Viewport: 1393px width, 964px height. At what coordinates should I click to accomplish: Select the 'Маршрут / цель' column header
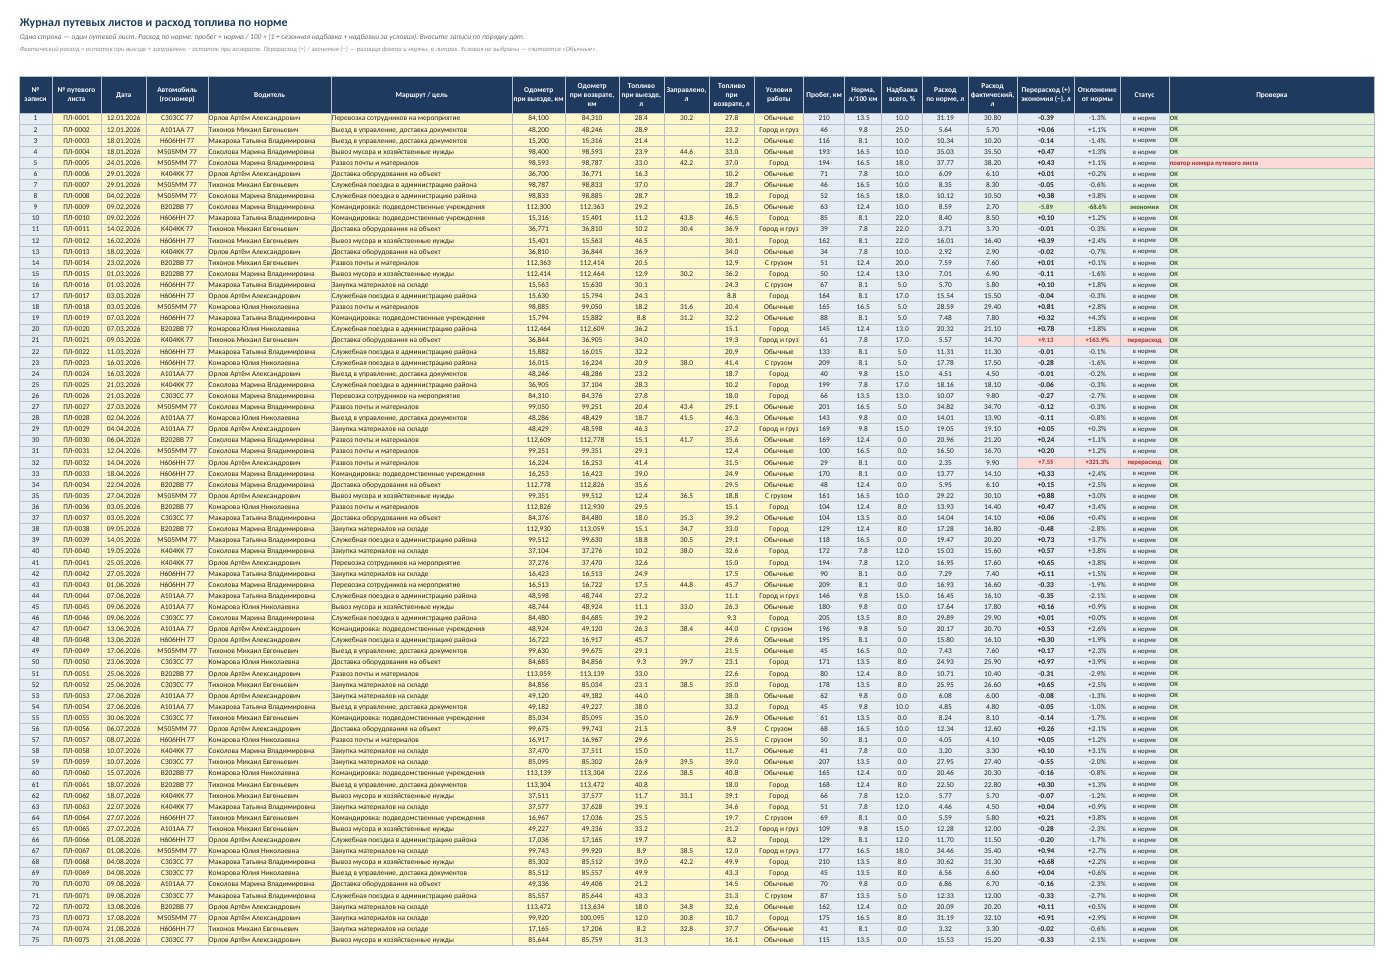point(422,95)
